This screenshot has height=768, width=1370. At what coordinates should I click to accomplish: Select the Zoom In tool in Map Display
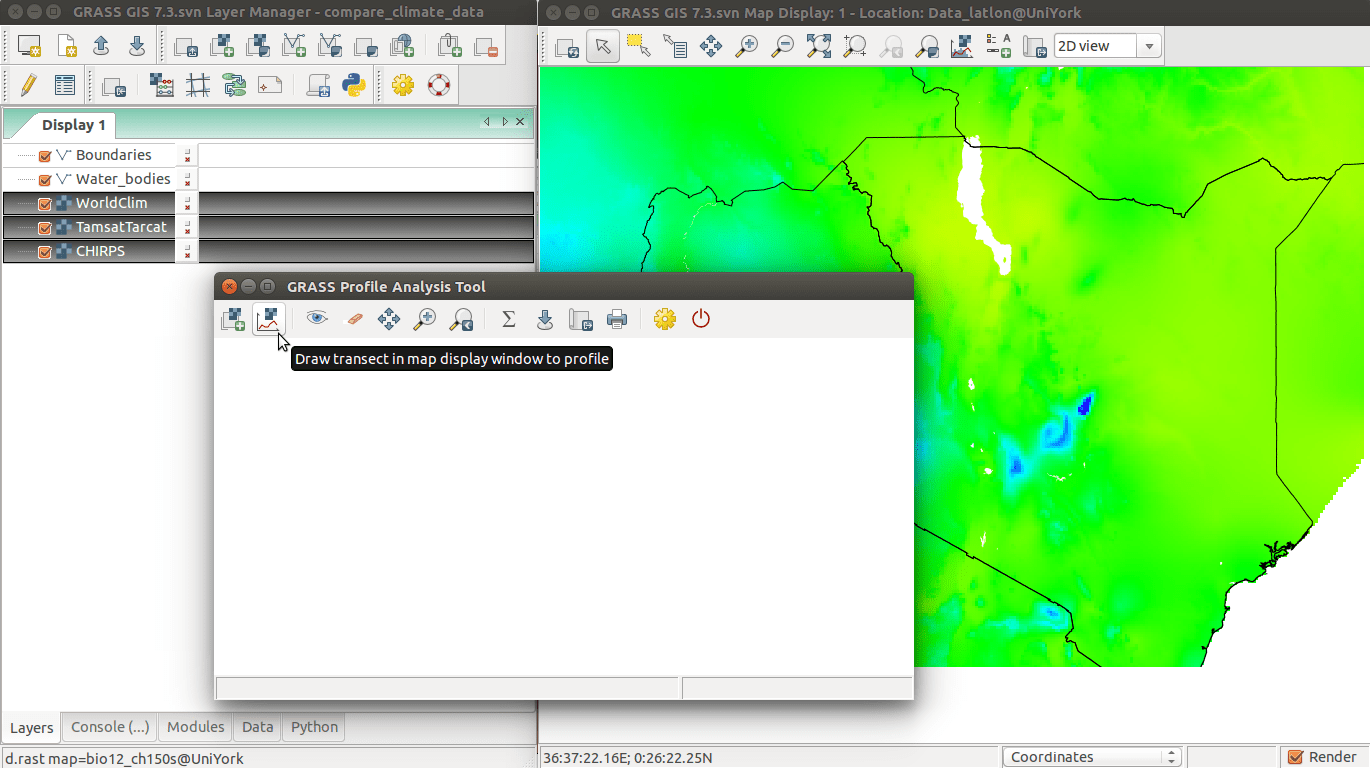click(746, 46)
